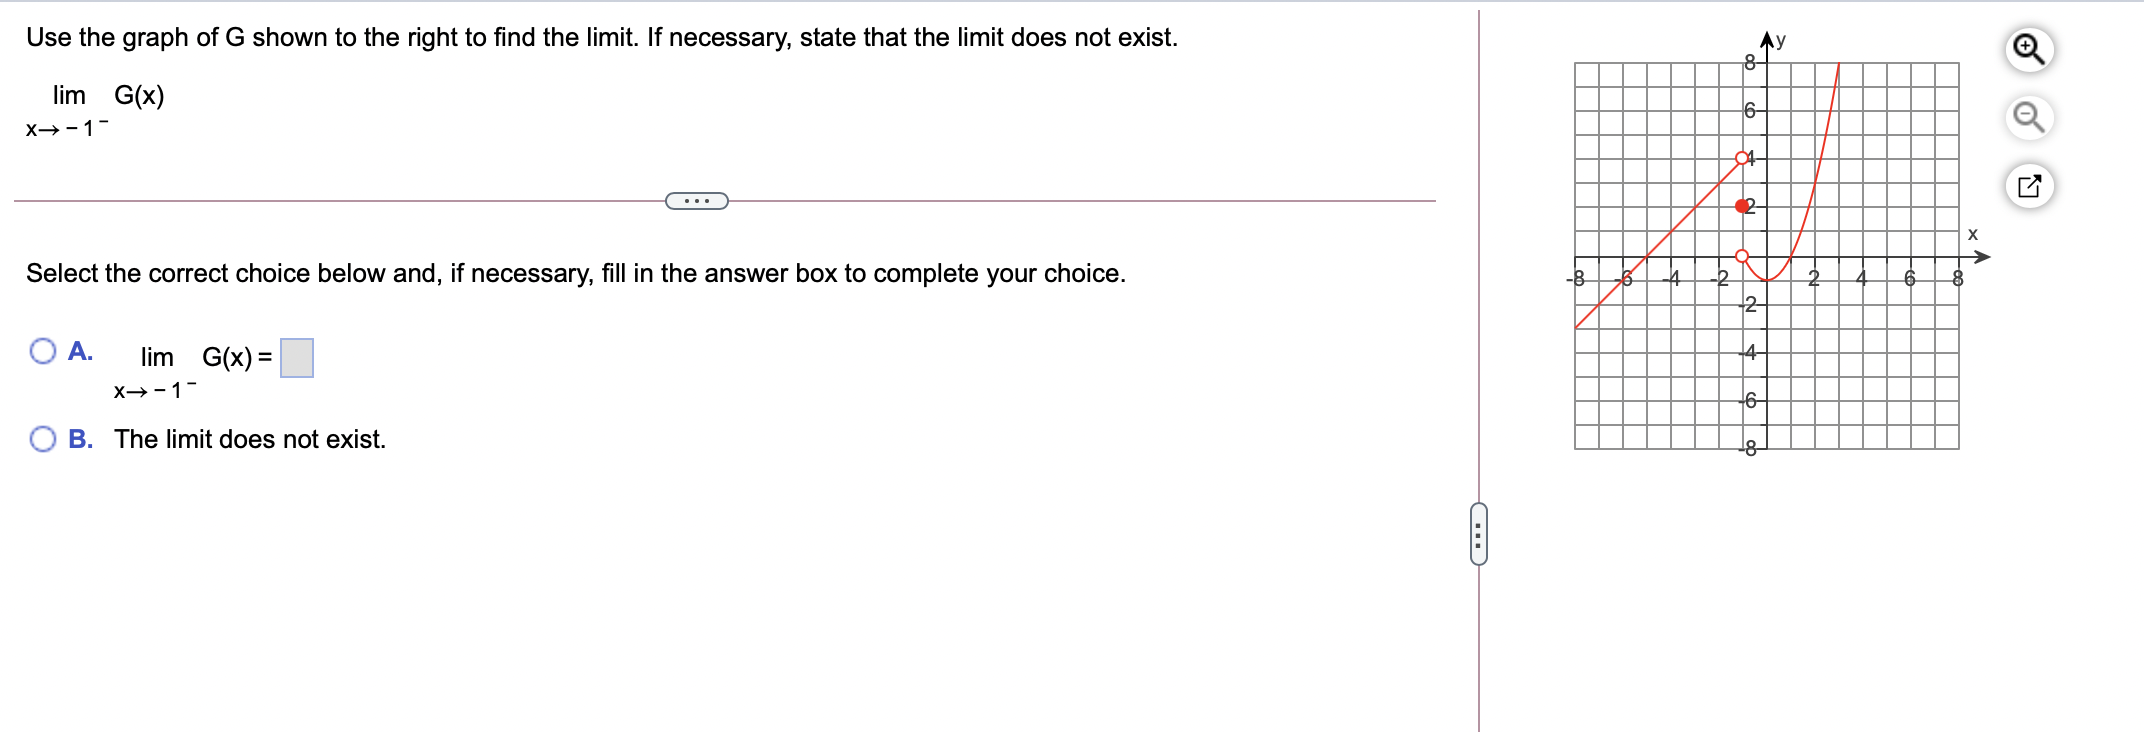
Task: Collapse the question section using the divider pill
Action: point(697,200)
